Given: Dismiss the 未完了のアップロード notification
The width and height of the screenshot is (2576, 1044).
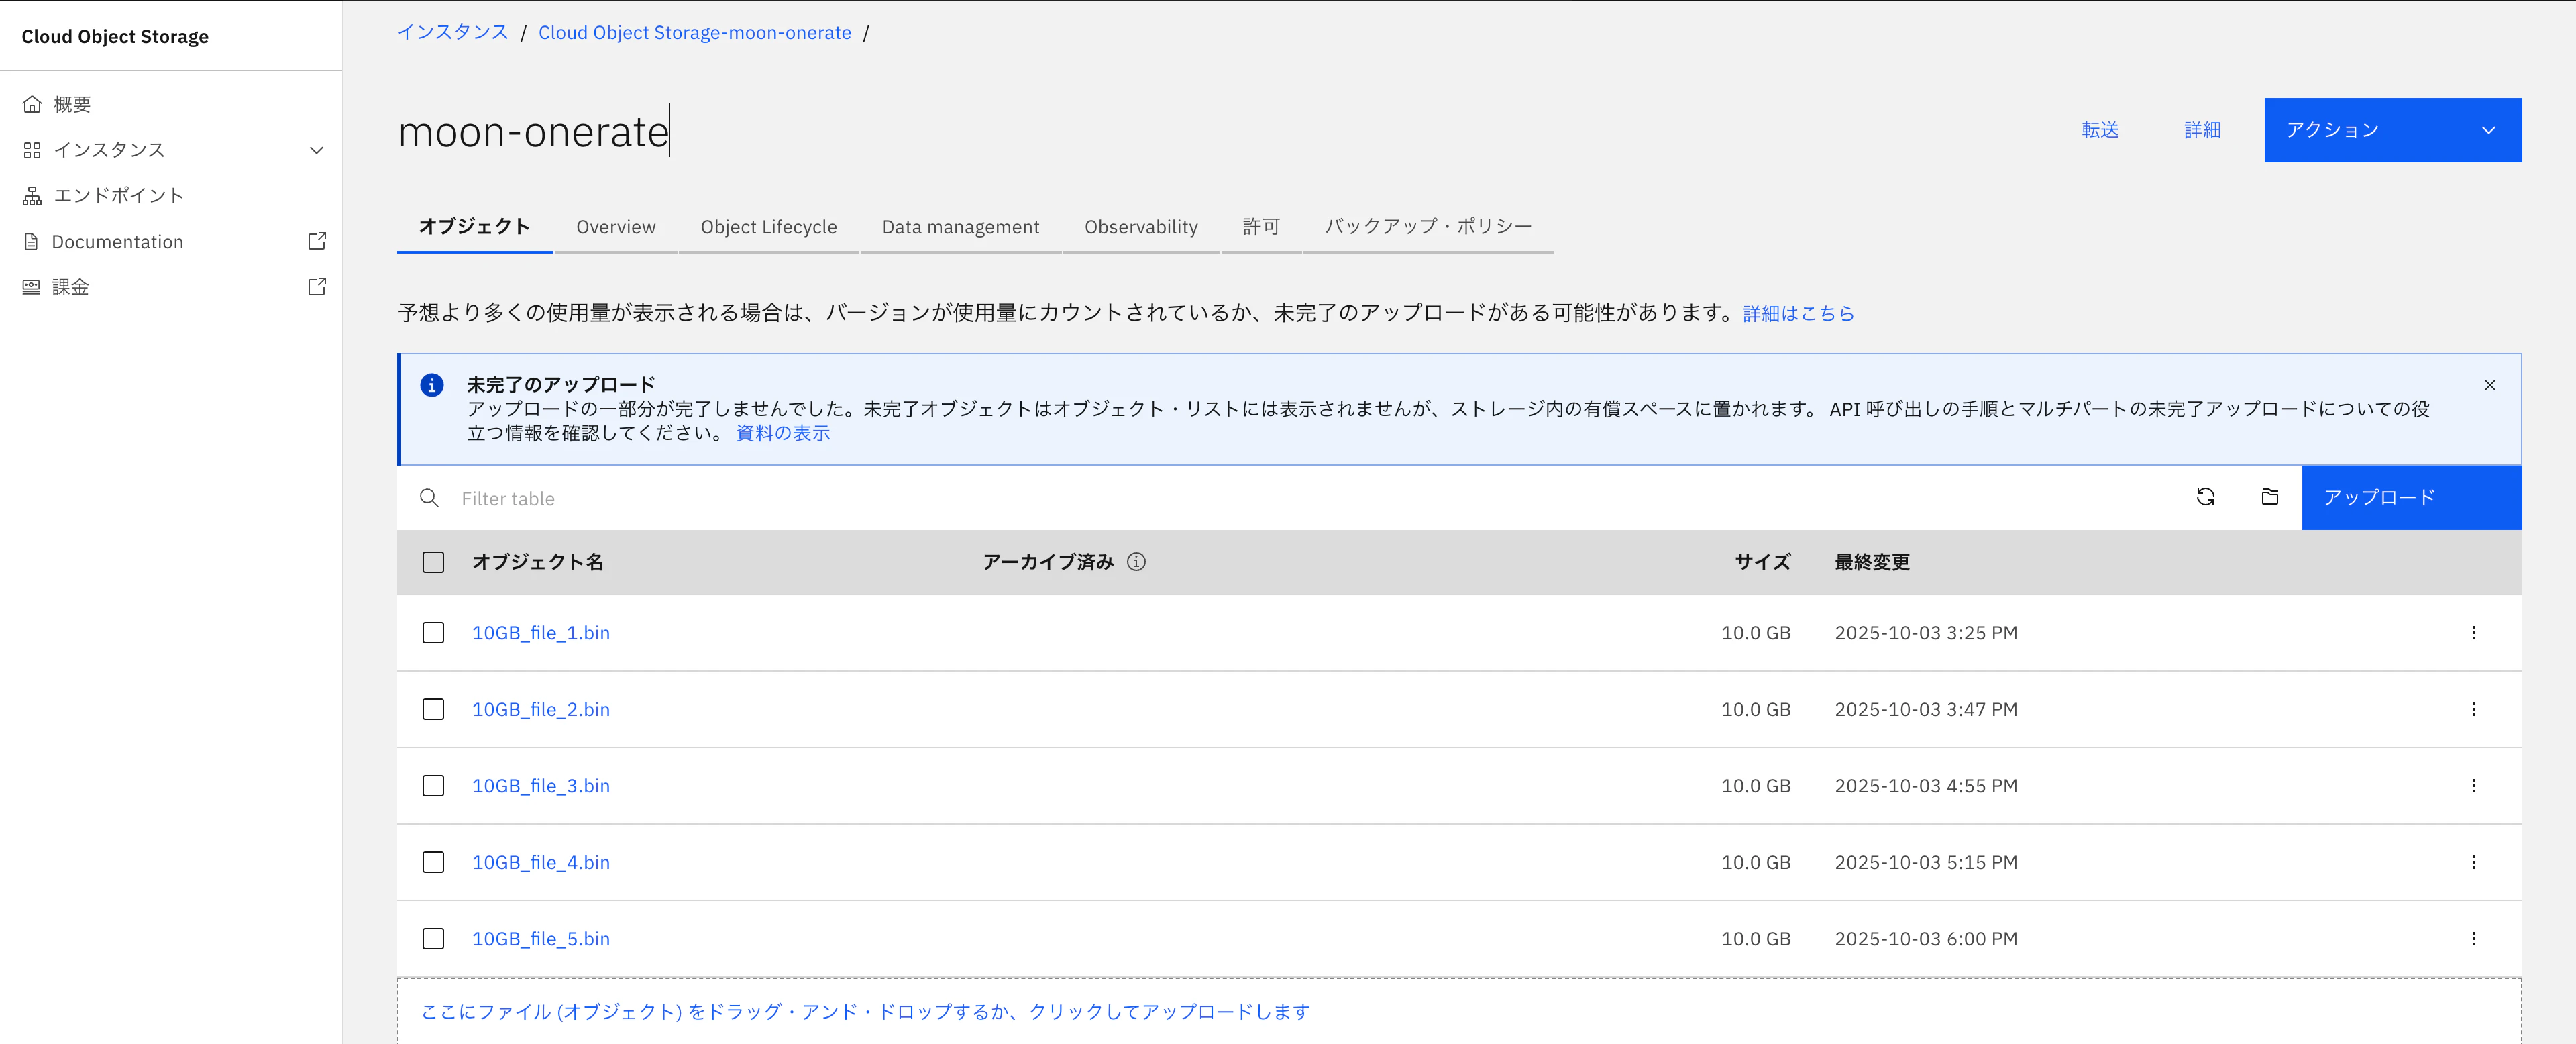Looking at the screenshot, I should tap(2490, 385).
